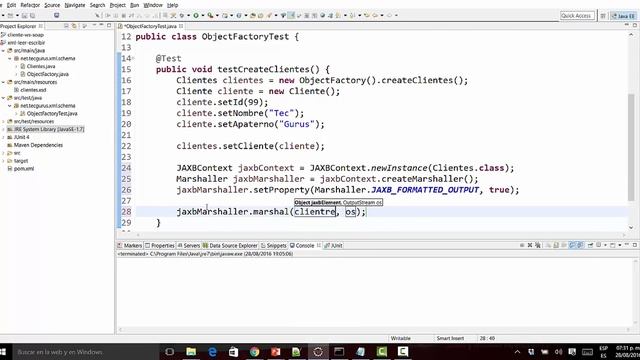Click Remove Launch X icon in Console
This screenshot has width=640, height=360.
click(530, 245)
